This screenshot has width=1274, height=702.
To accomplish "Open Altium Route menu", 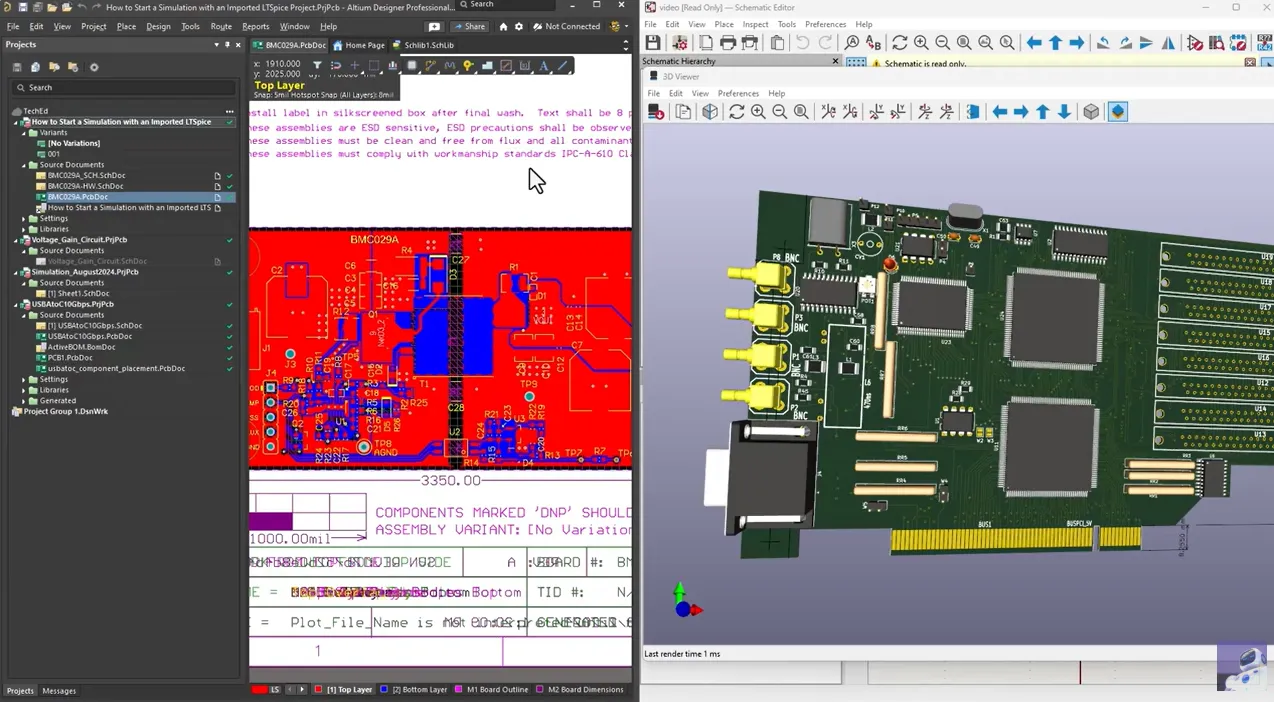I will pos(221,27).
